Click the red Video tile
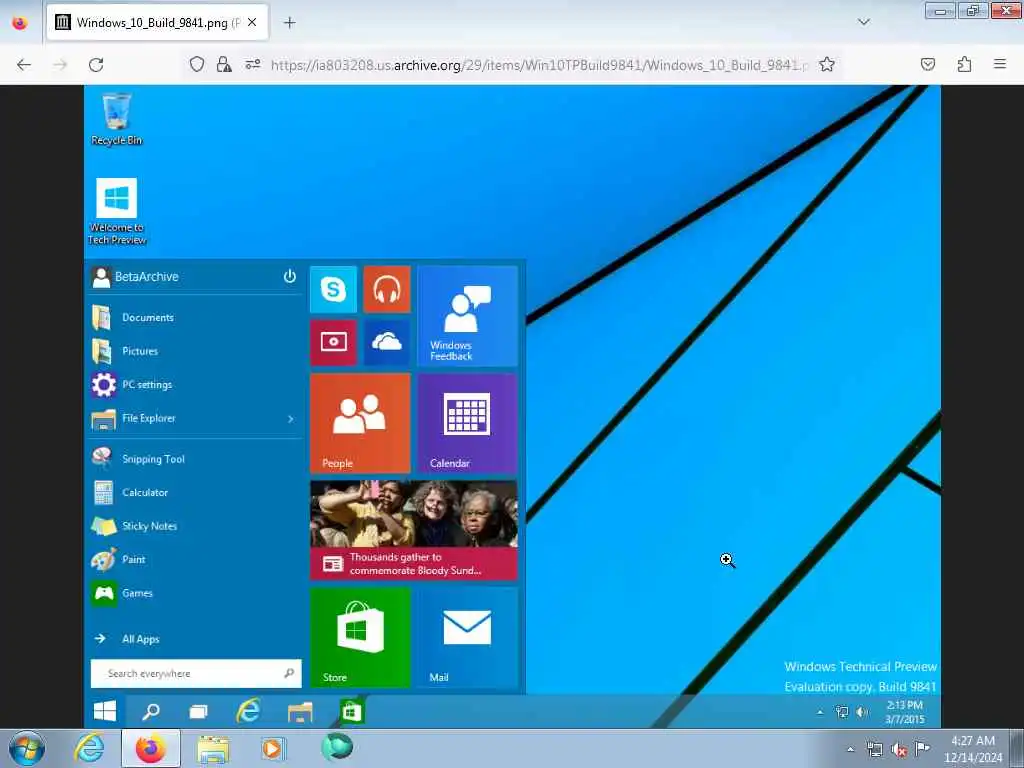Viewport: 1024px width, 768px height. tap(334, 342)
